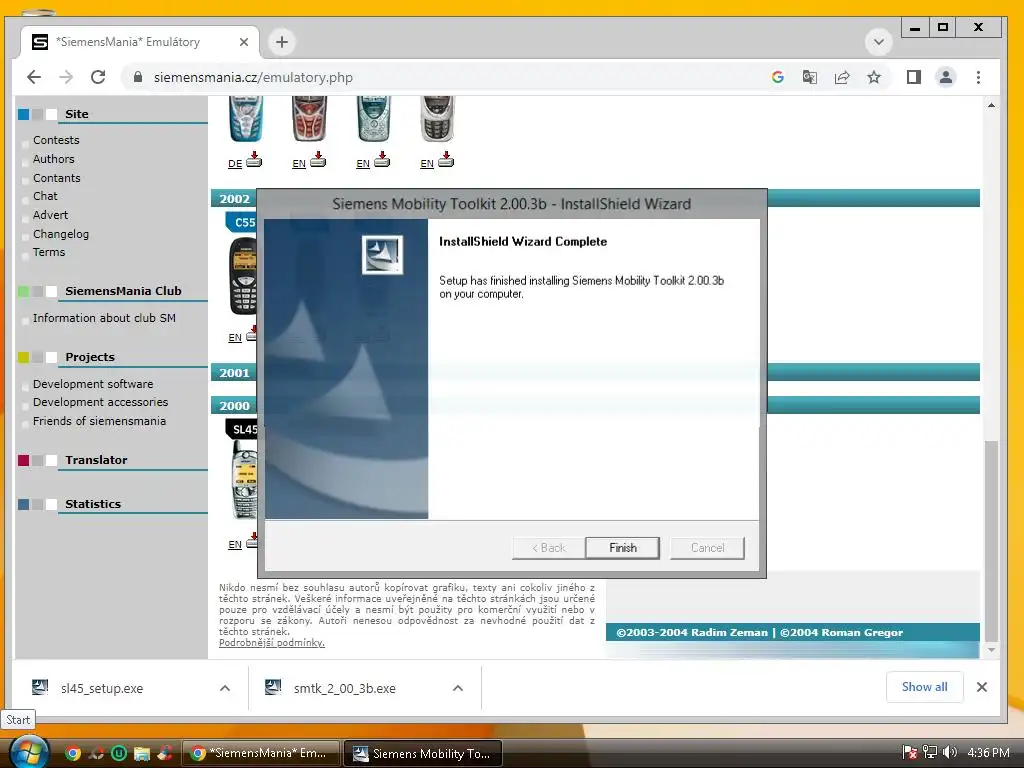The height and width of the screenshot is (768, 1024).
Task: Open Friends of siemensmania link
Action: pyautogui.click(x=99, y=421)
